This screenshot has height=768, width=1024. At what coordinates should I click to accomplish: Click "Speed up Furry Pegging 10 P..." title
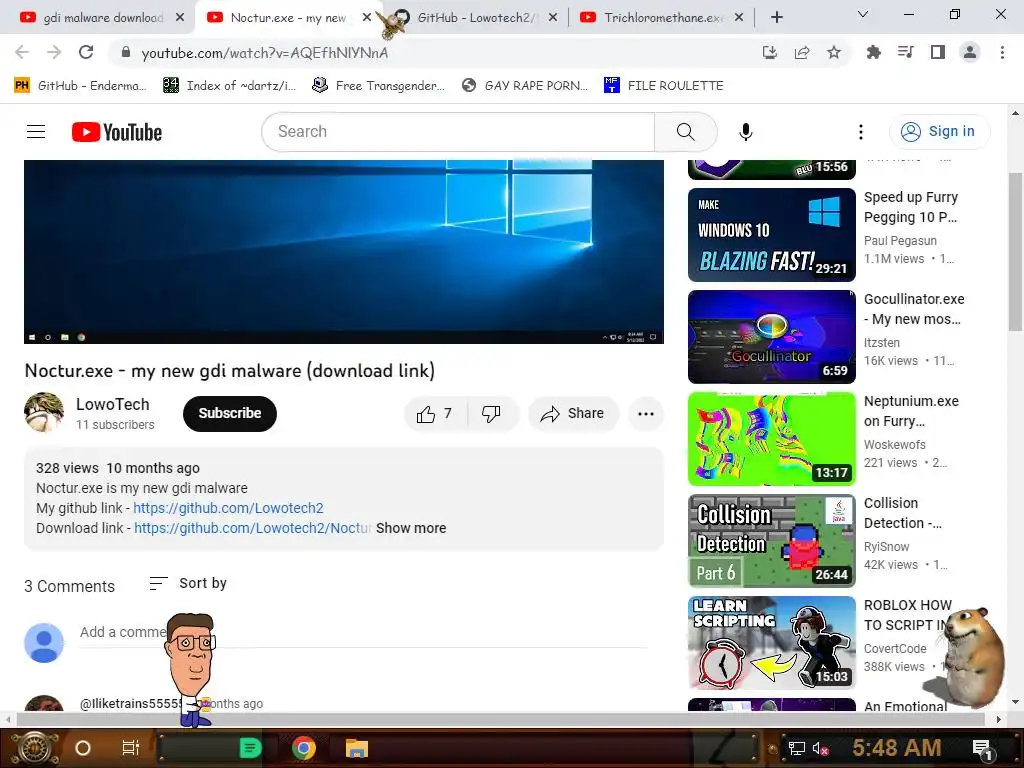910,207
